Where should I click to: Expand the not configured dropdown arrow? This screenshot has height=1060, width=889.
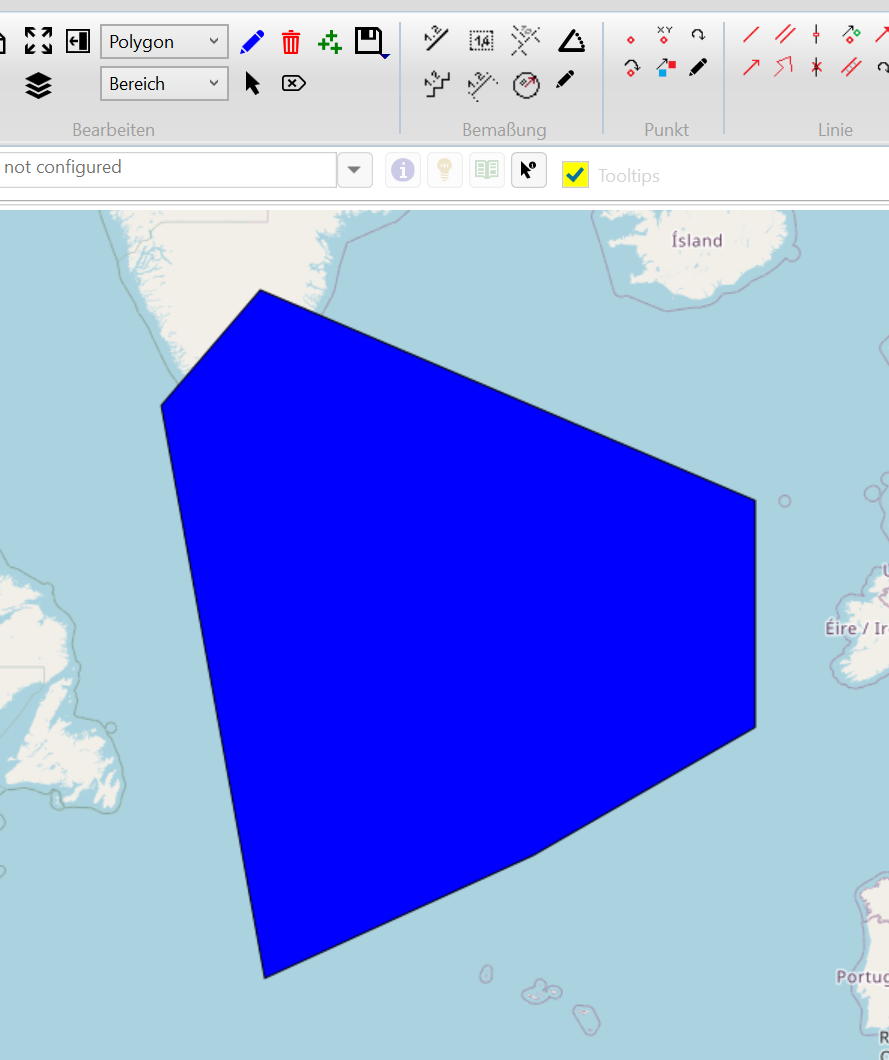tap(354, 170)
